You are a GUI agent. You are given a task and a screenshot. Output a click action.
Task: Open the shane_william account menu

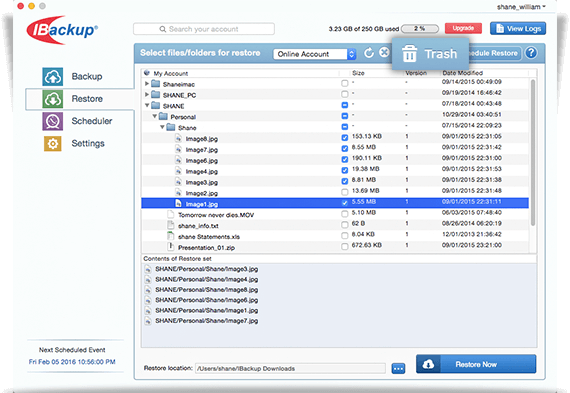[521, 7]
